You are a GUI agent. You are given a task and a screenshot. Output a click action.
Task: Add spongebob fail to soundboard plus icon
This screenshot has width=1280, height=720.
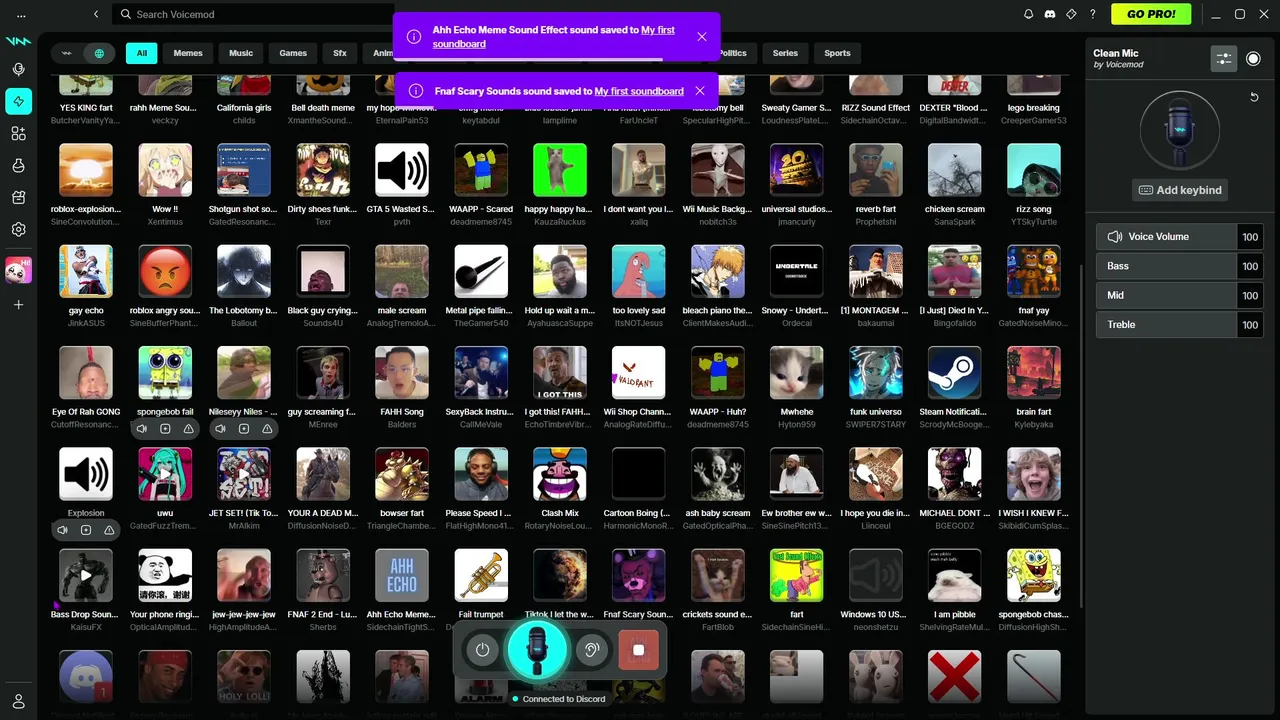point(165,429)
